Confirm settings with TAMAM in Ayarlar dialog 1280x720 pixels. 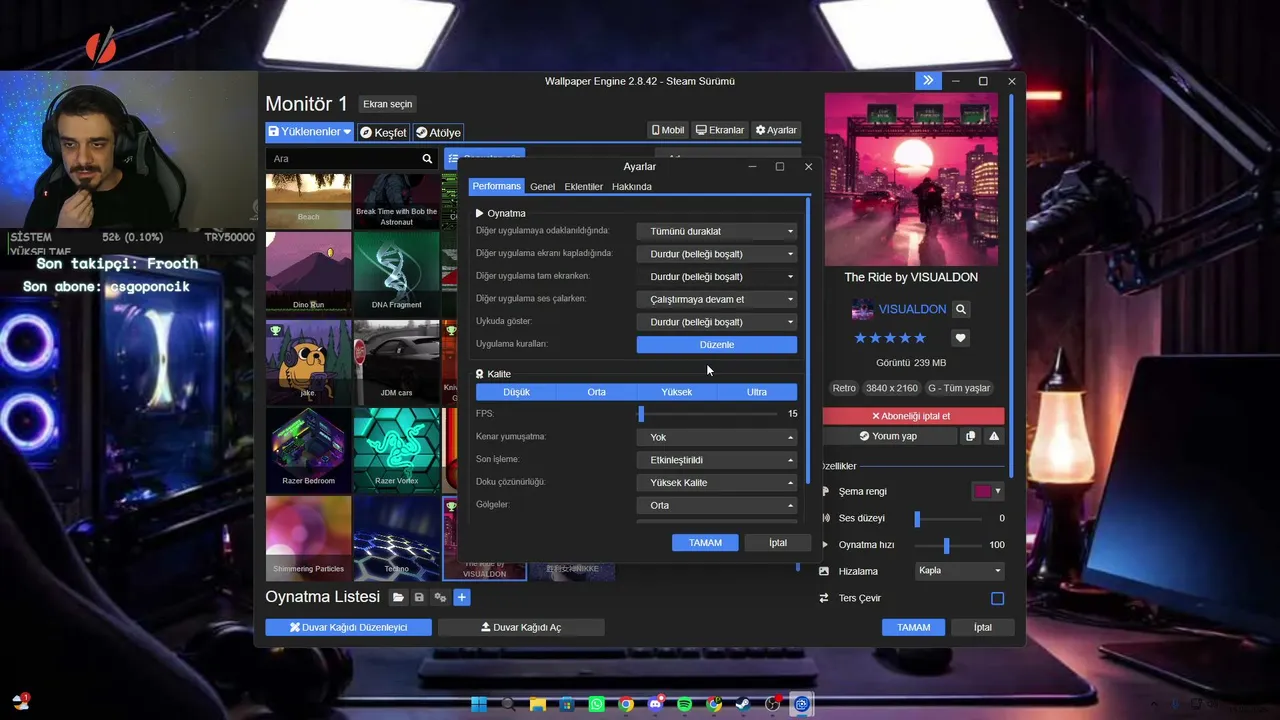[705, 543]
